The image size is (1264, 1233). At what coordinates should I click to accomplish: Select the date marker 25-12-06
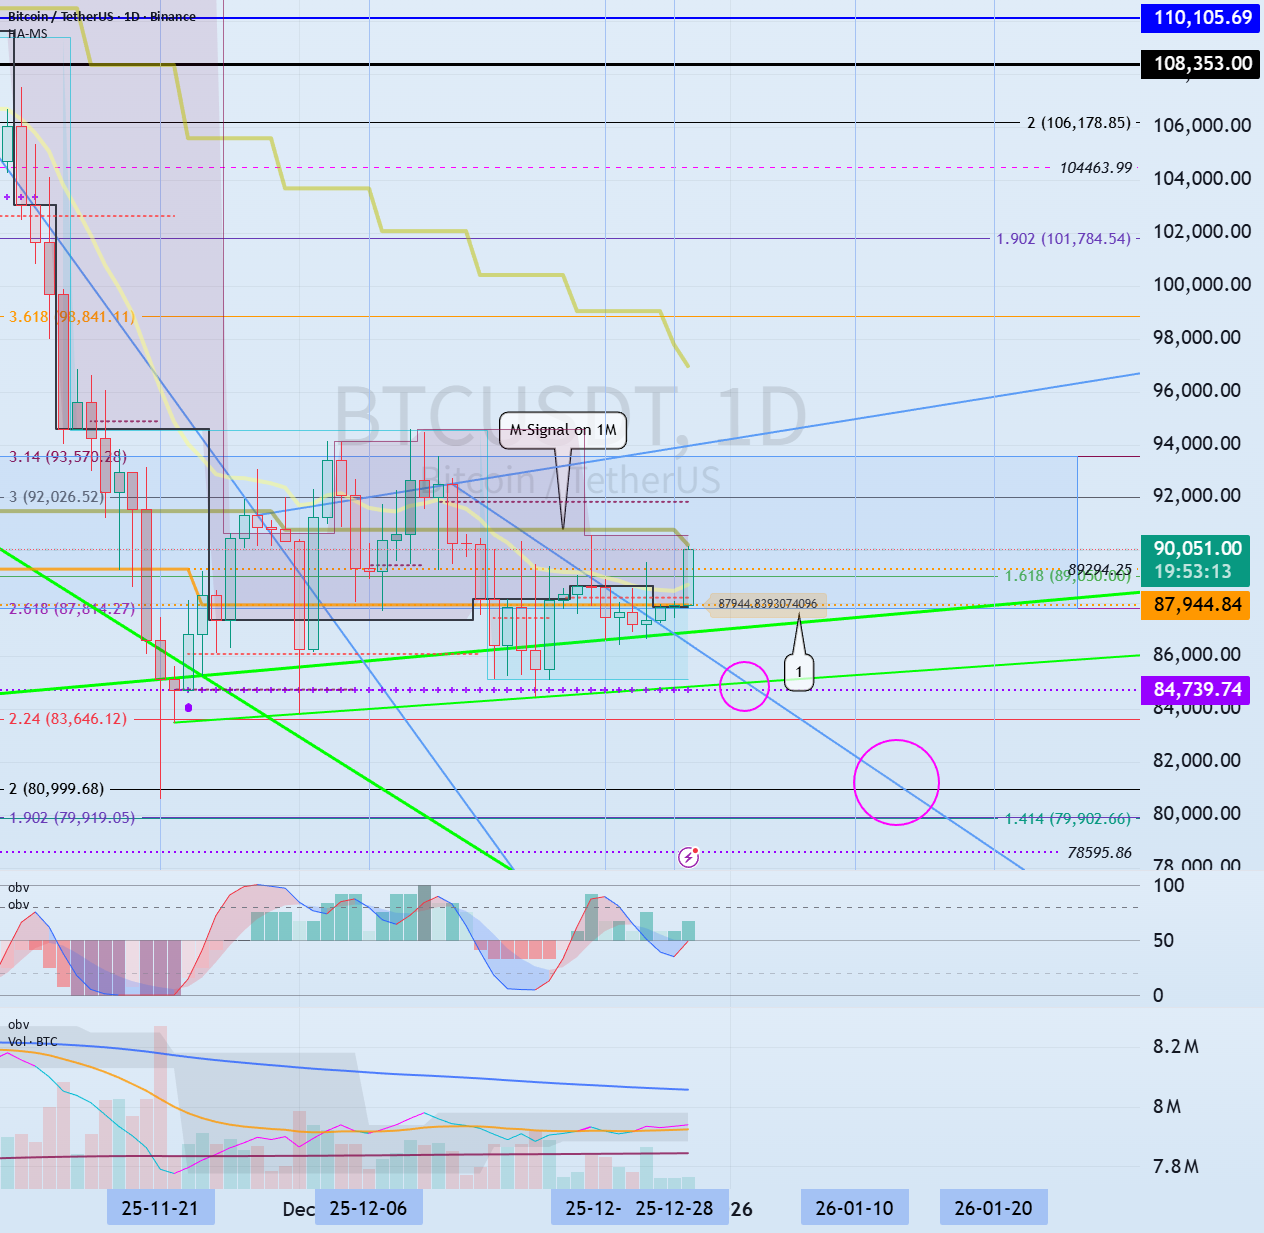pos(368,1208)
